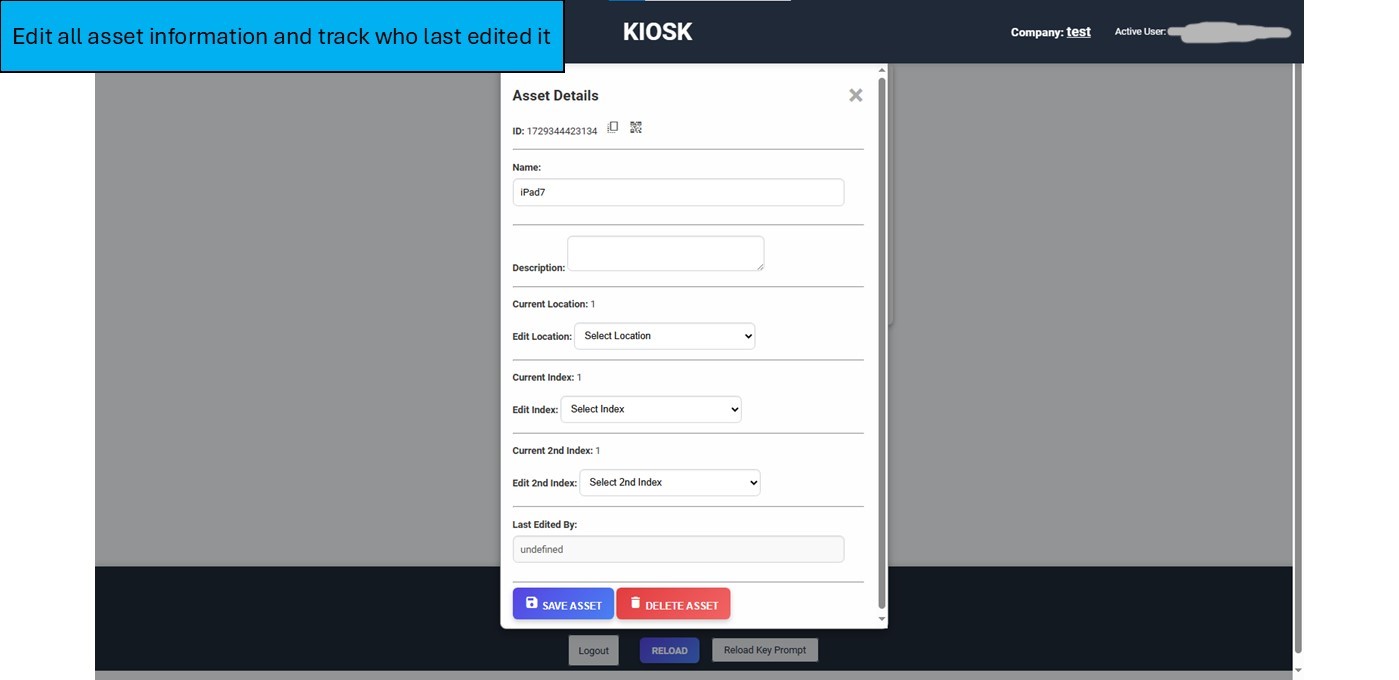Open the Select Location dropdown
Image resolution: width=1399 pixels, height=680 pixels.
coord(664,336)
